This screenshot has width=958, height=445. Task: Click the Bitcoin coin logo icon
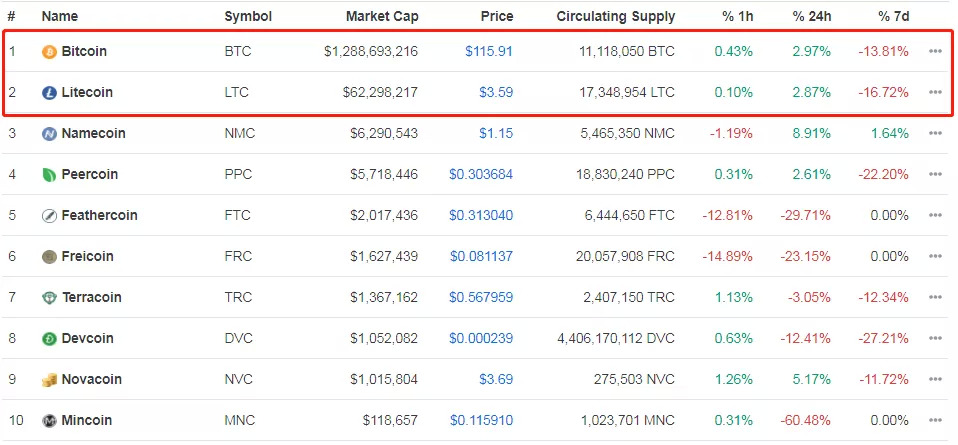[49, 51]
